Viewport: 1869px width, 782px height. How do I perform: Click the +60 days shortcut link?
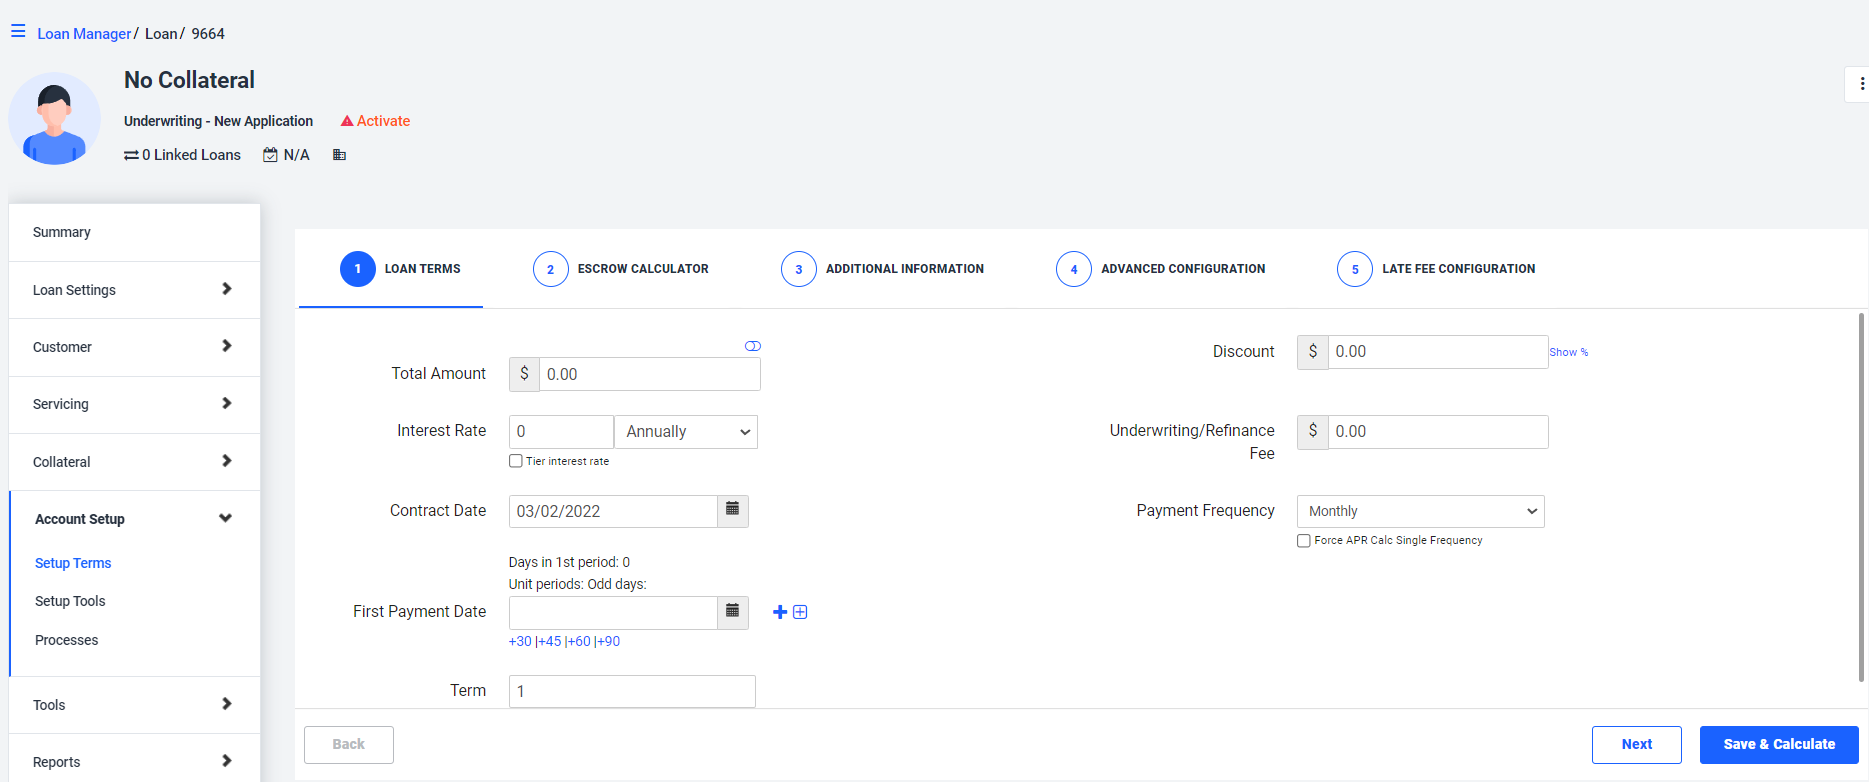(579, 641)
